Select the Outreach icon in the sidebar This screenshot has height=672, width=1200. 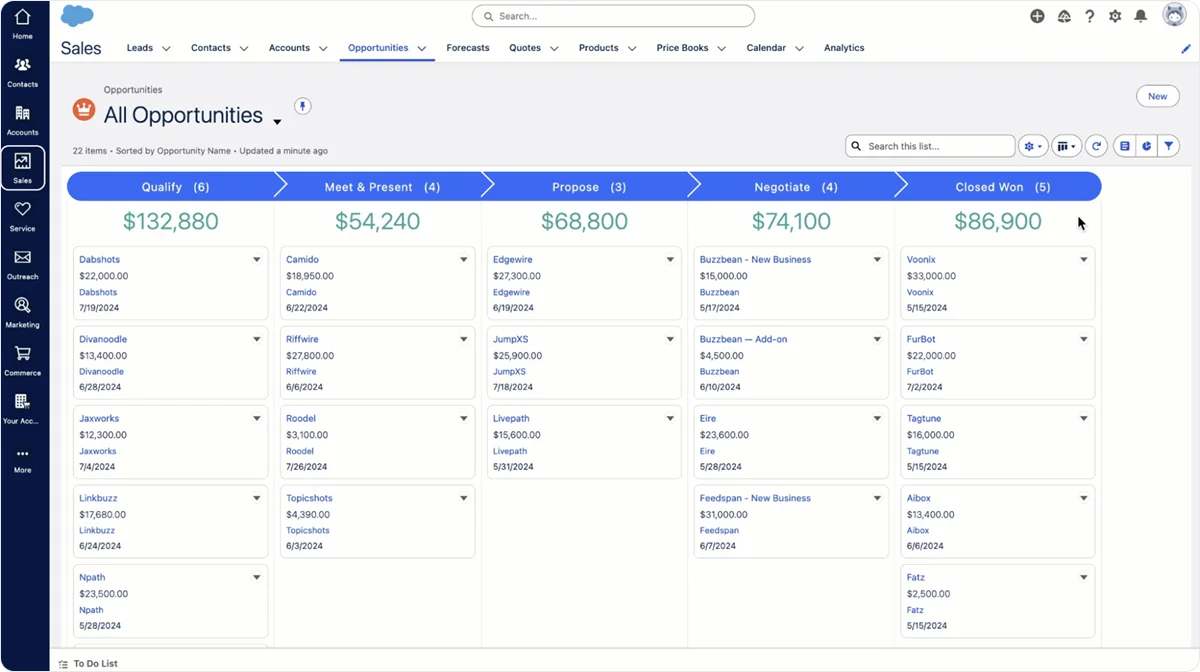coord(23,258)
